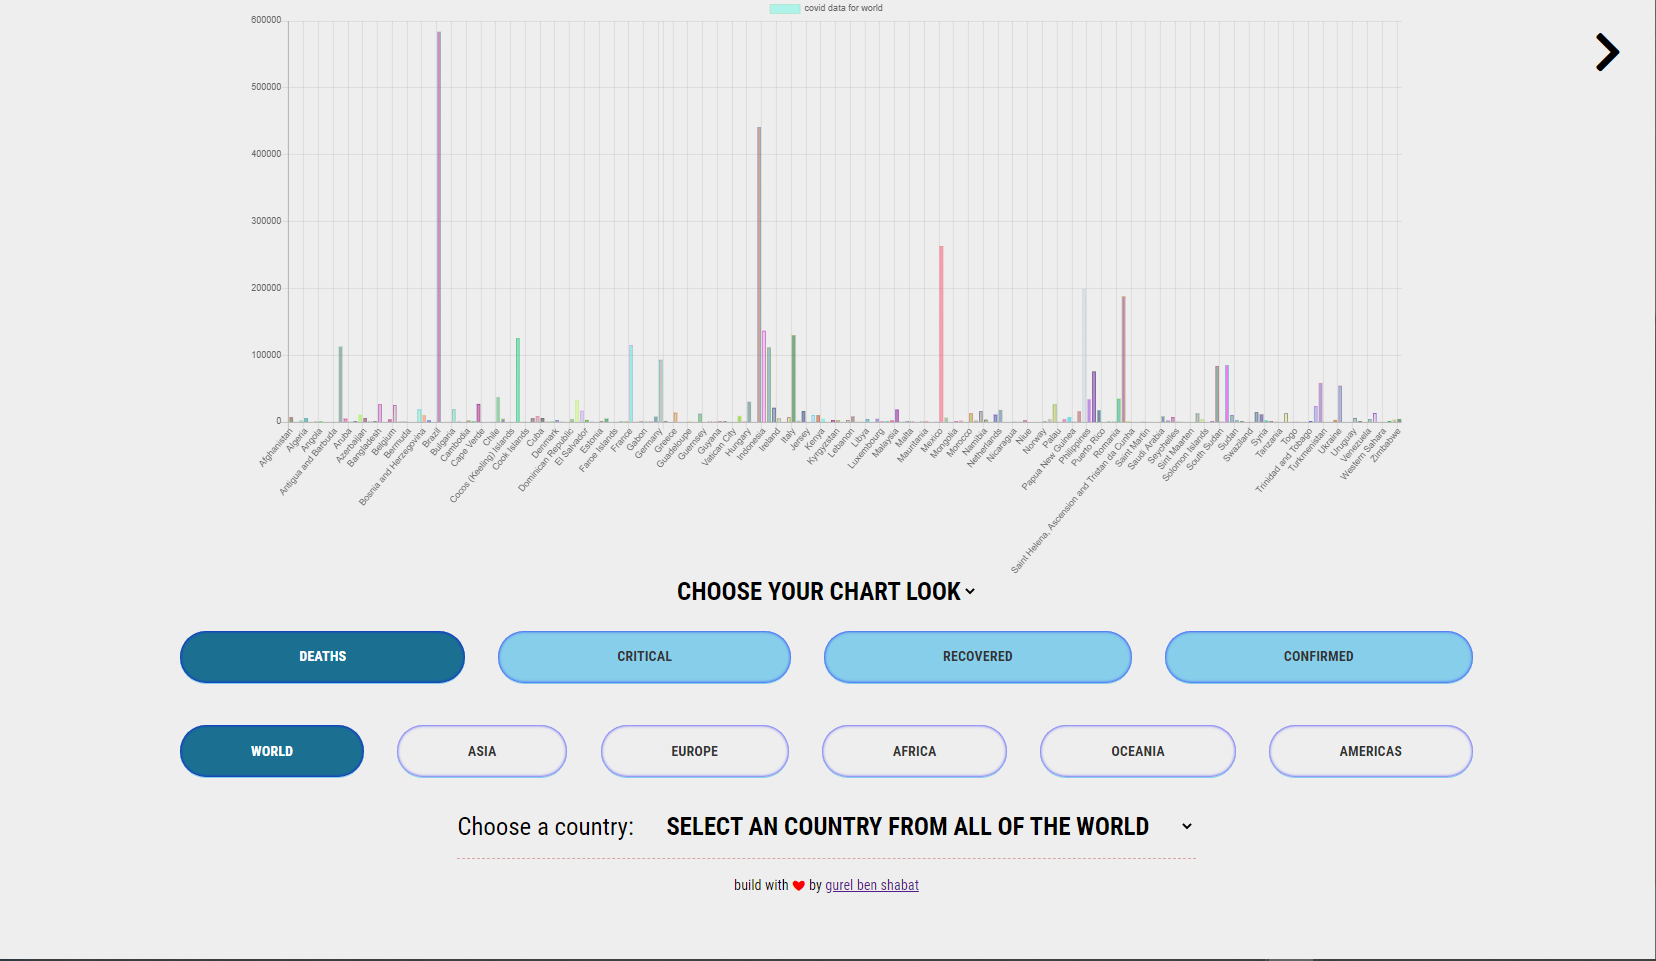Choose the Africa region
The width and height of the screenshot is (1656, 961).
coord(914,751)
